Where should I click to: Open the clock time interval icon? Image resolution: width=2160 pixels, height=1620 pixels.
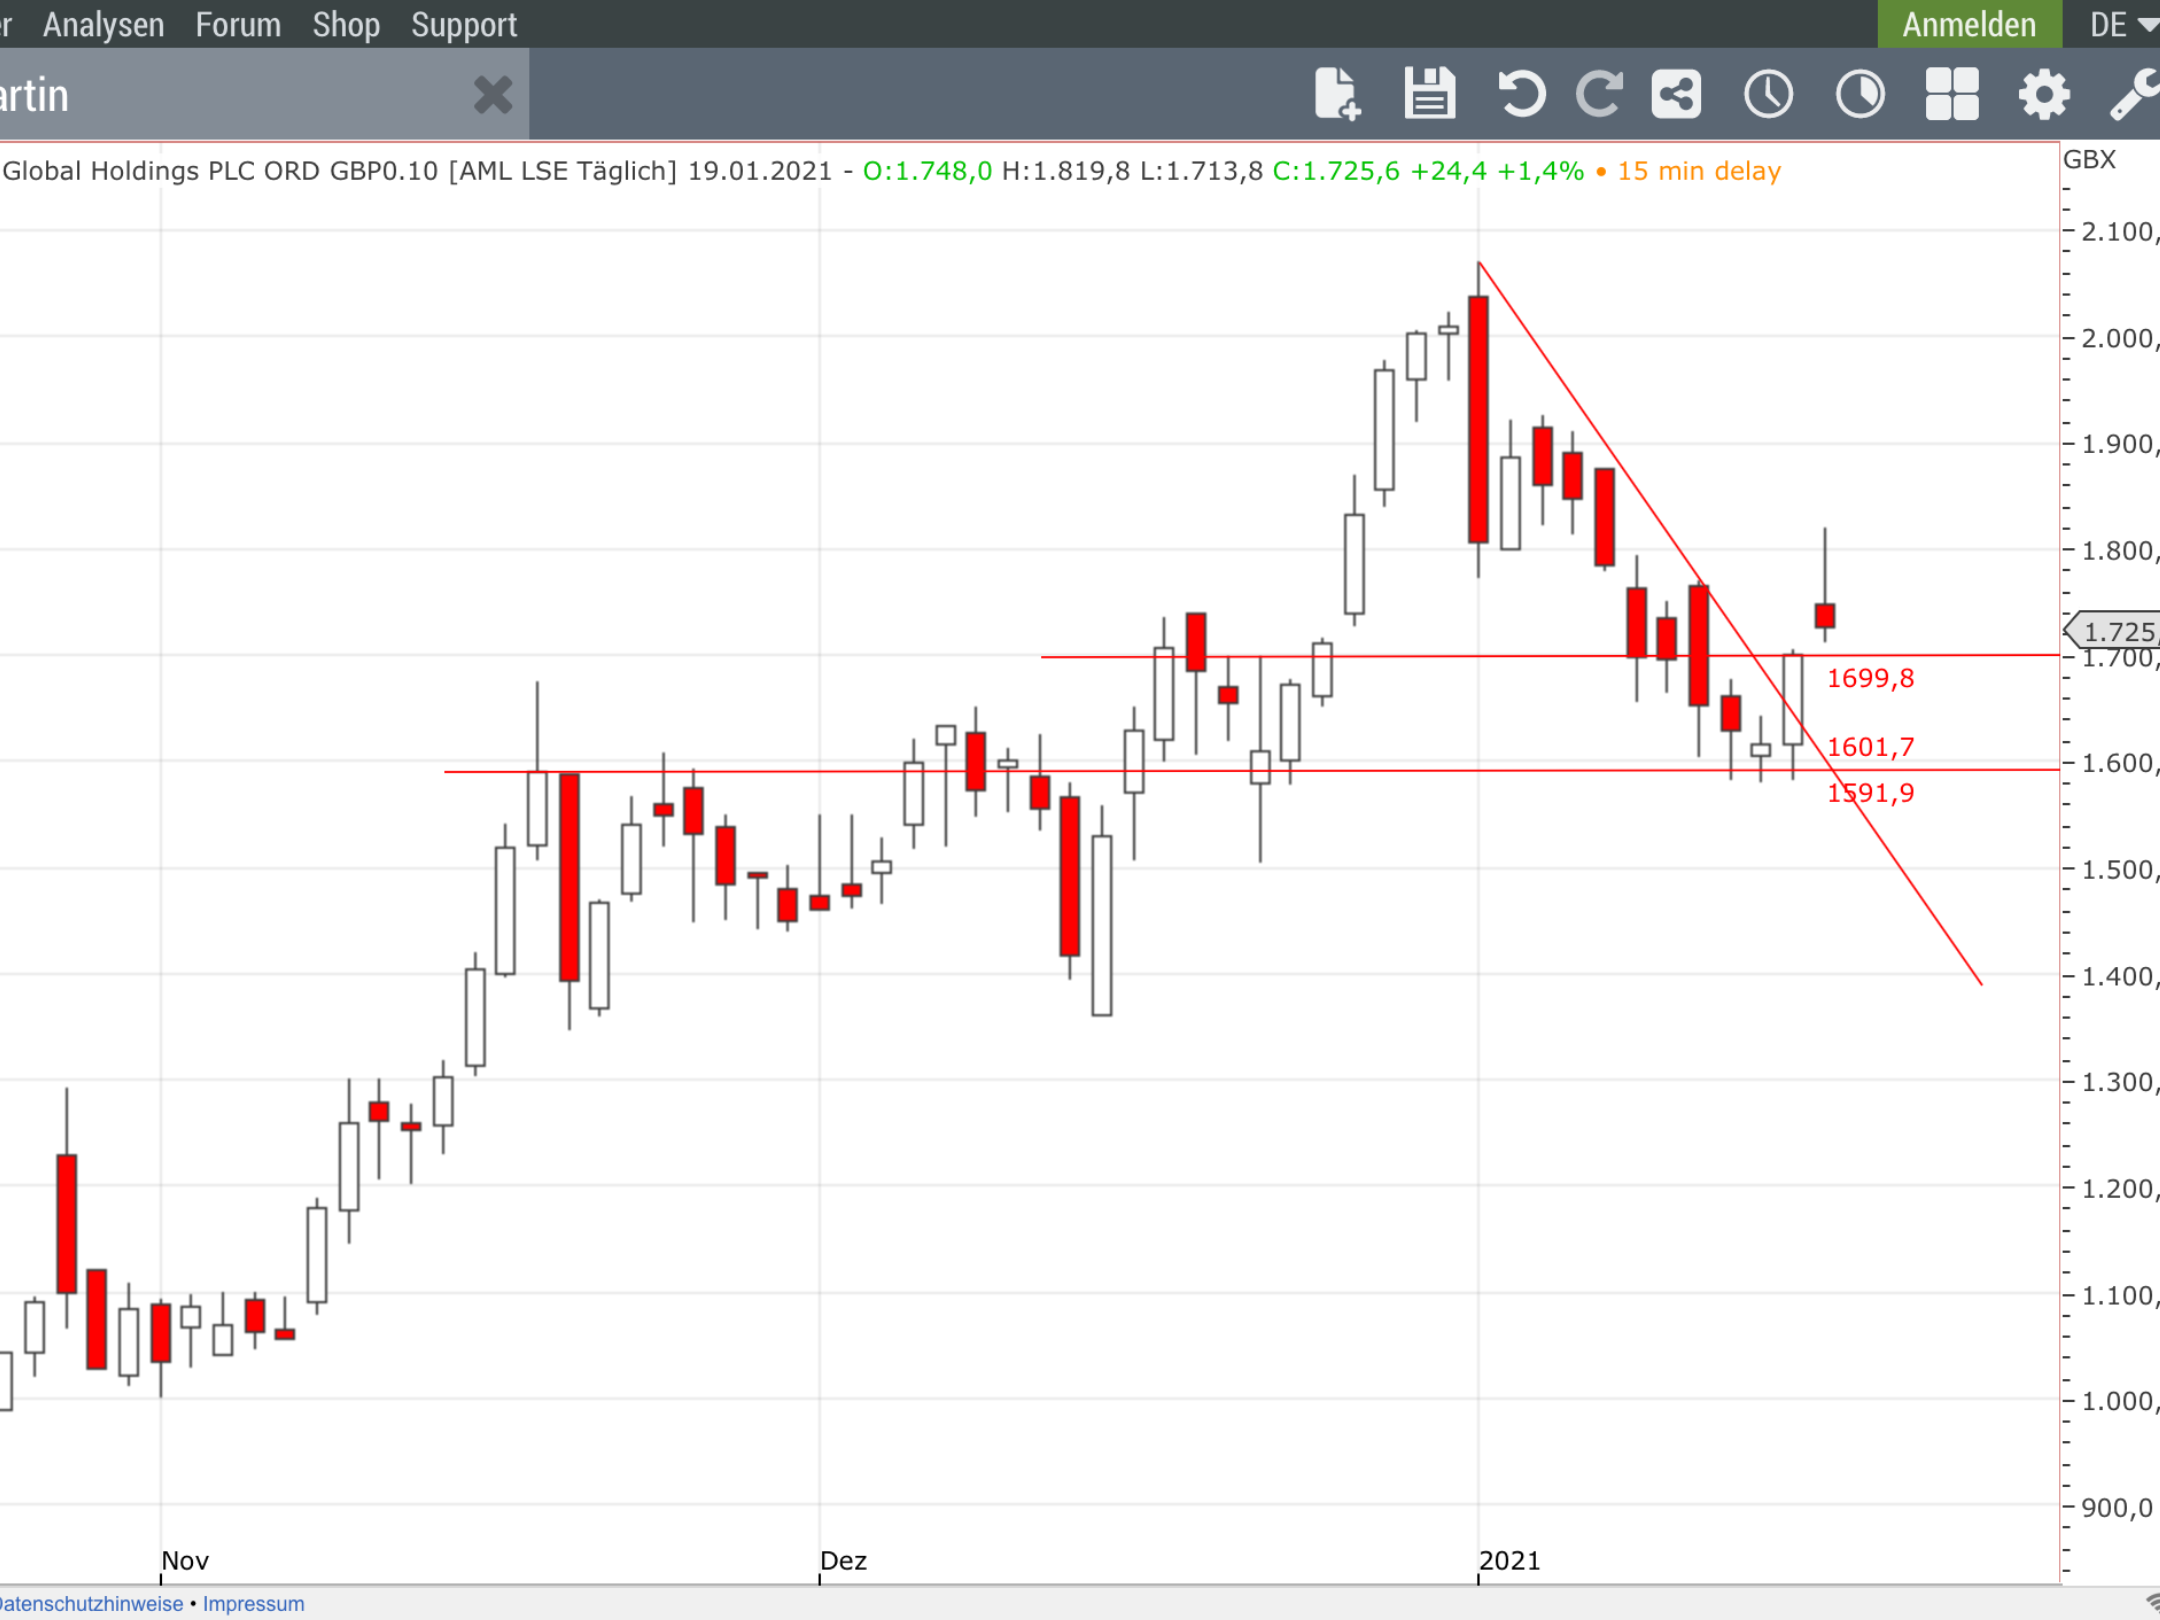tap(1768, 94)
